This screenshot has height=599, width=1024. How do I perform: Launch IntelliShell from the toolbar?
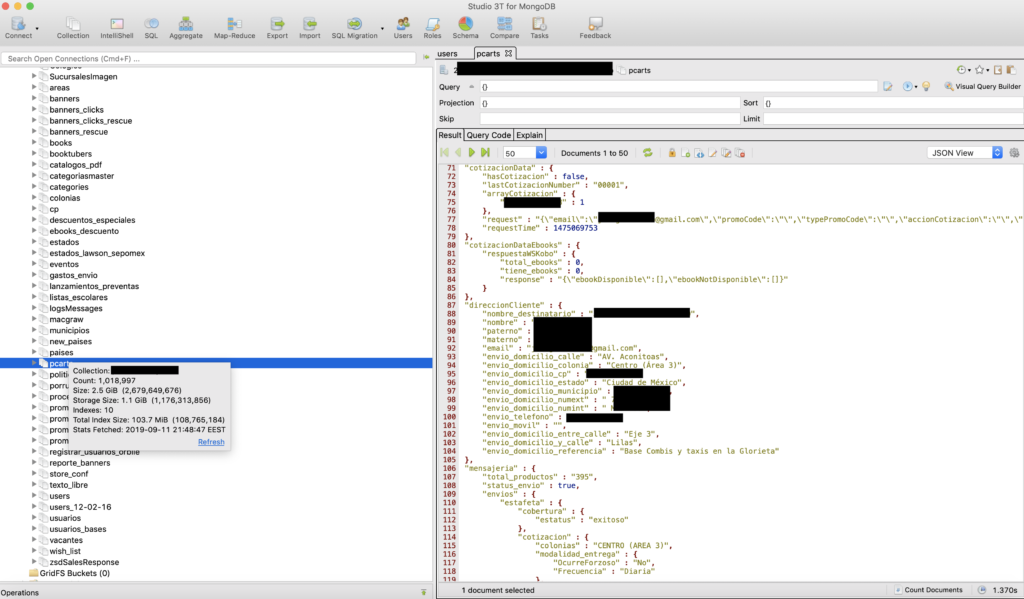pyautogui.click(x=117, y=28)
